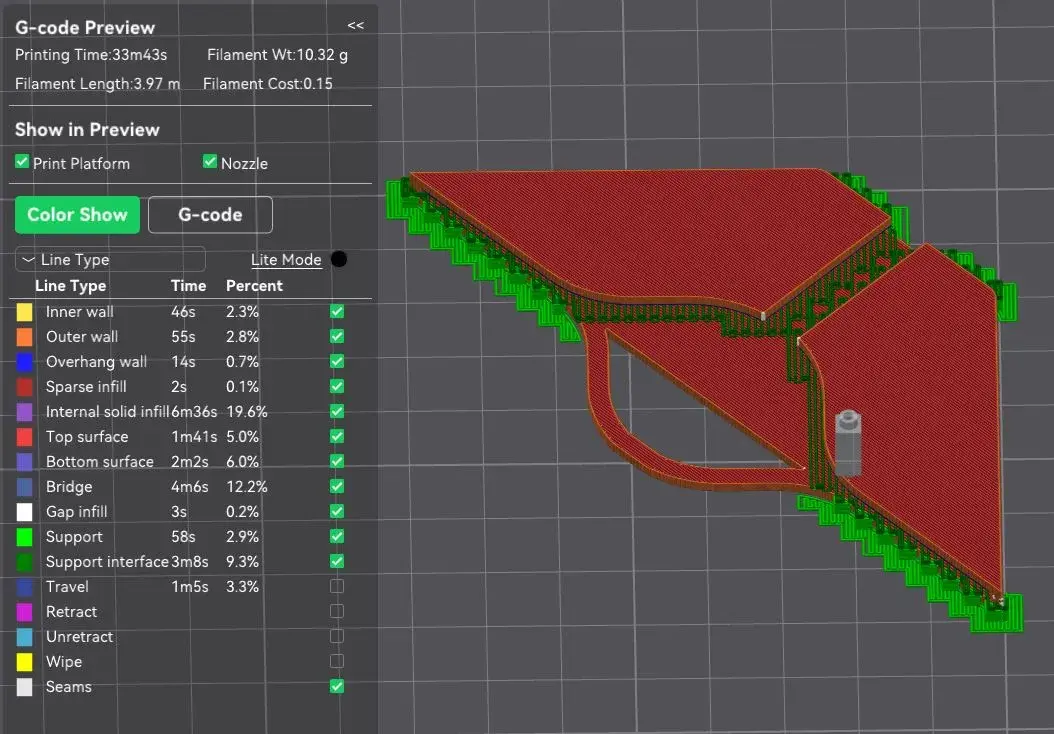Enable Wipe visibility checkbox

(337, 661)
